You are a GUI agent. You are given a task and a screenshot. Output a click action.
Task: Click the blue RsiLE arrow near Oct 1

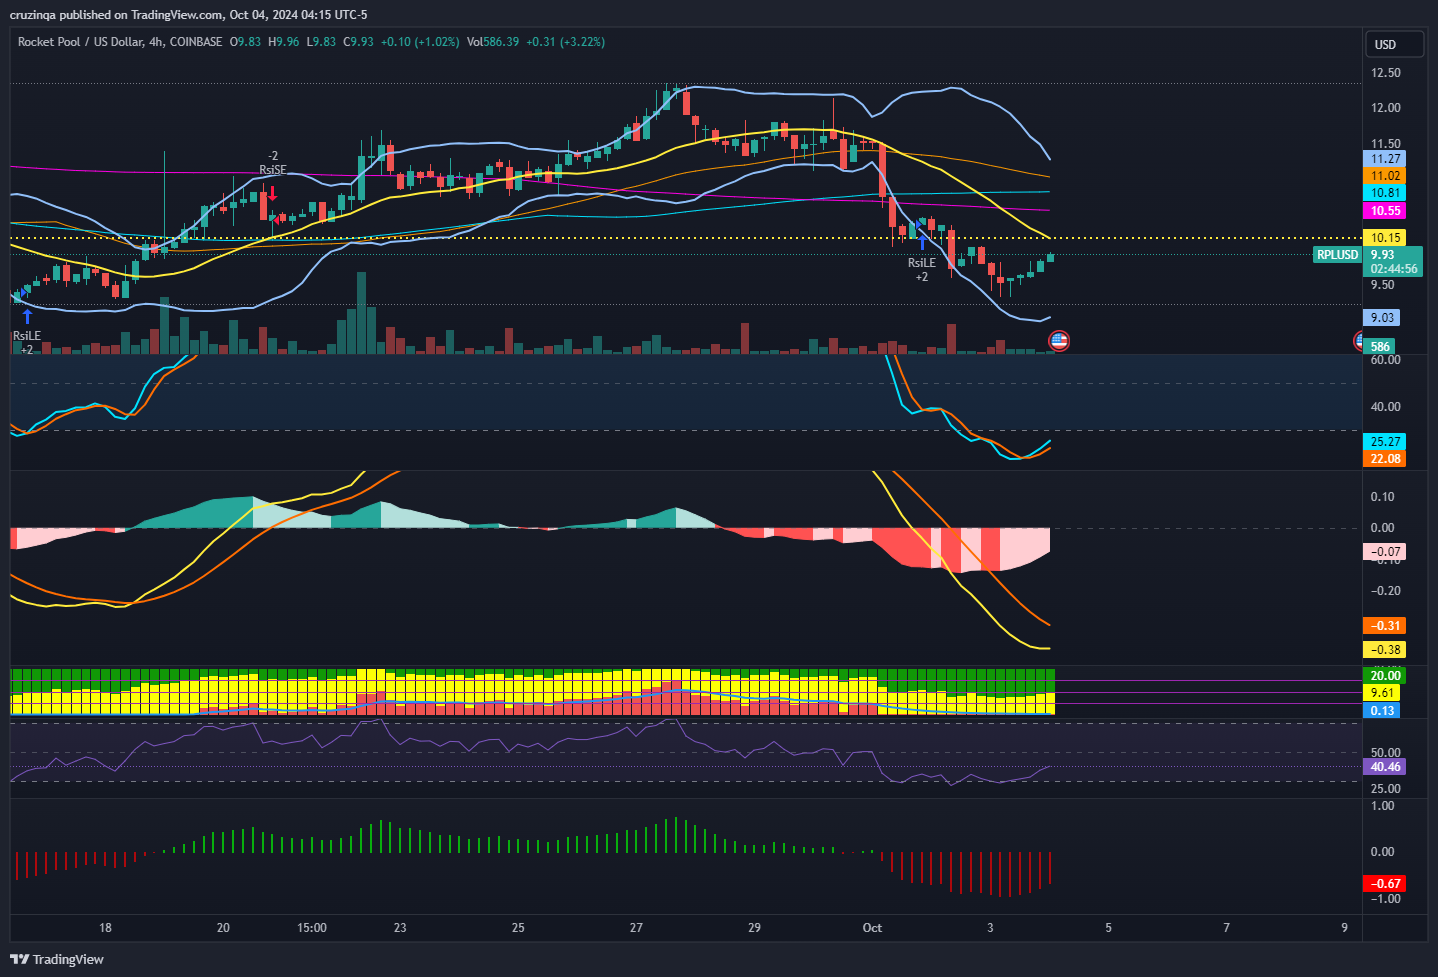coord(922,242)
